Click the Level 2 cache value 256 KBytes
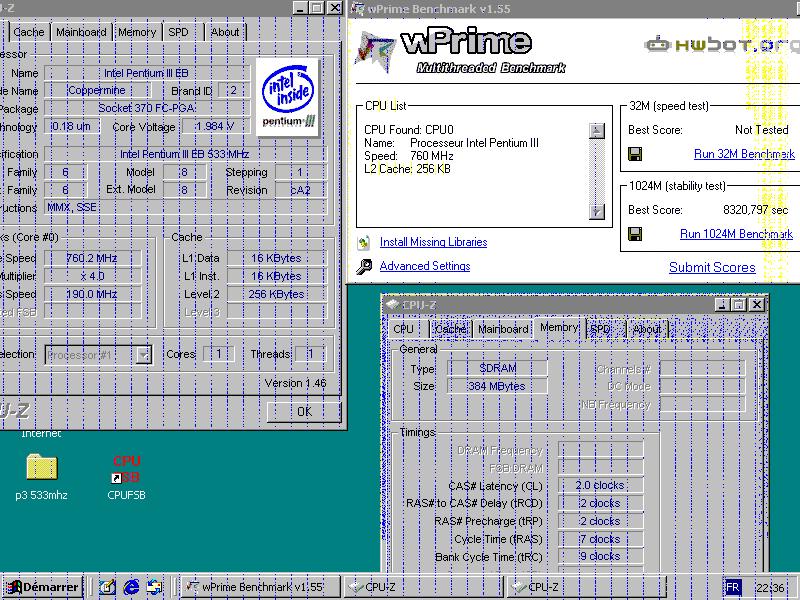800x600 pixels. (x=276, y=294)
